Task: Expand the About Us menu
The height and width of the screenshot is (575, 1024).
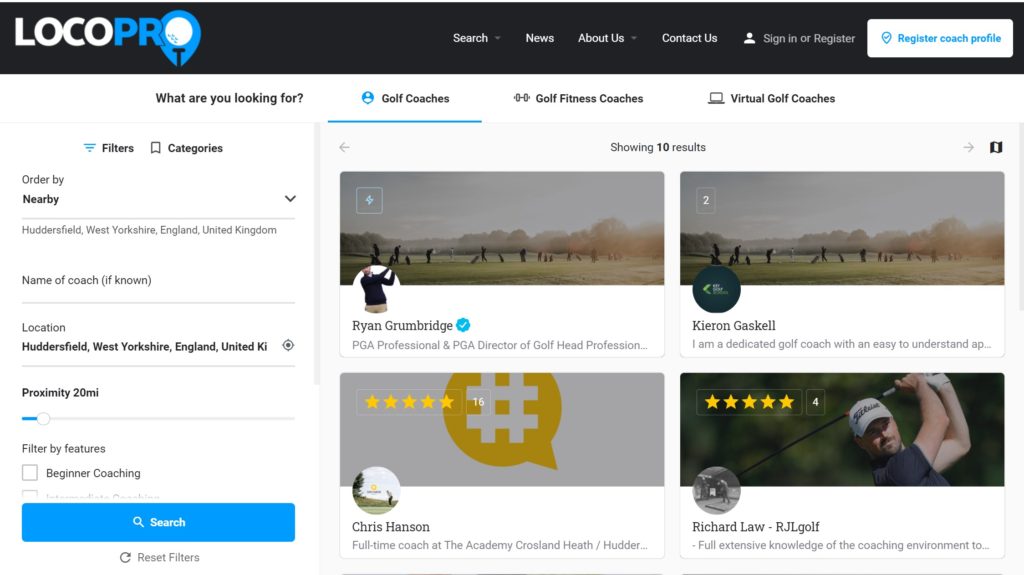Action: pos(606,38)
